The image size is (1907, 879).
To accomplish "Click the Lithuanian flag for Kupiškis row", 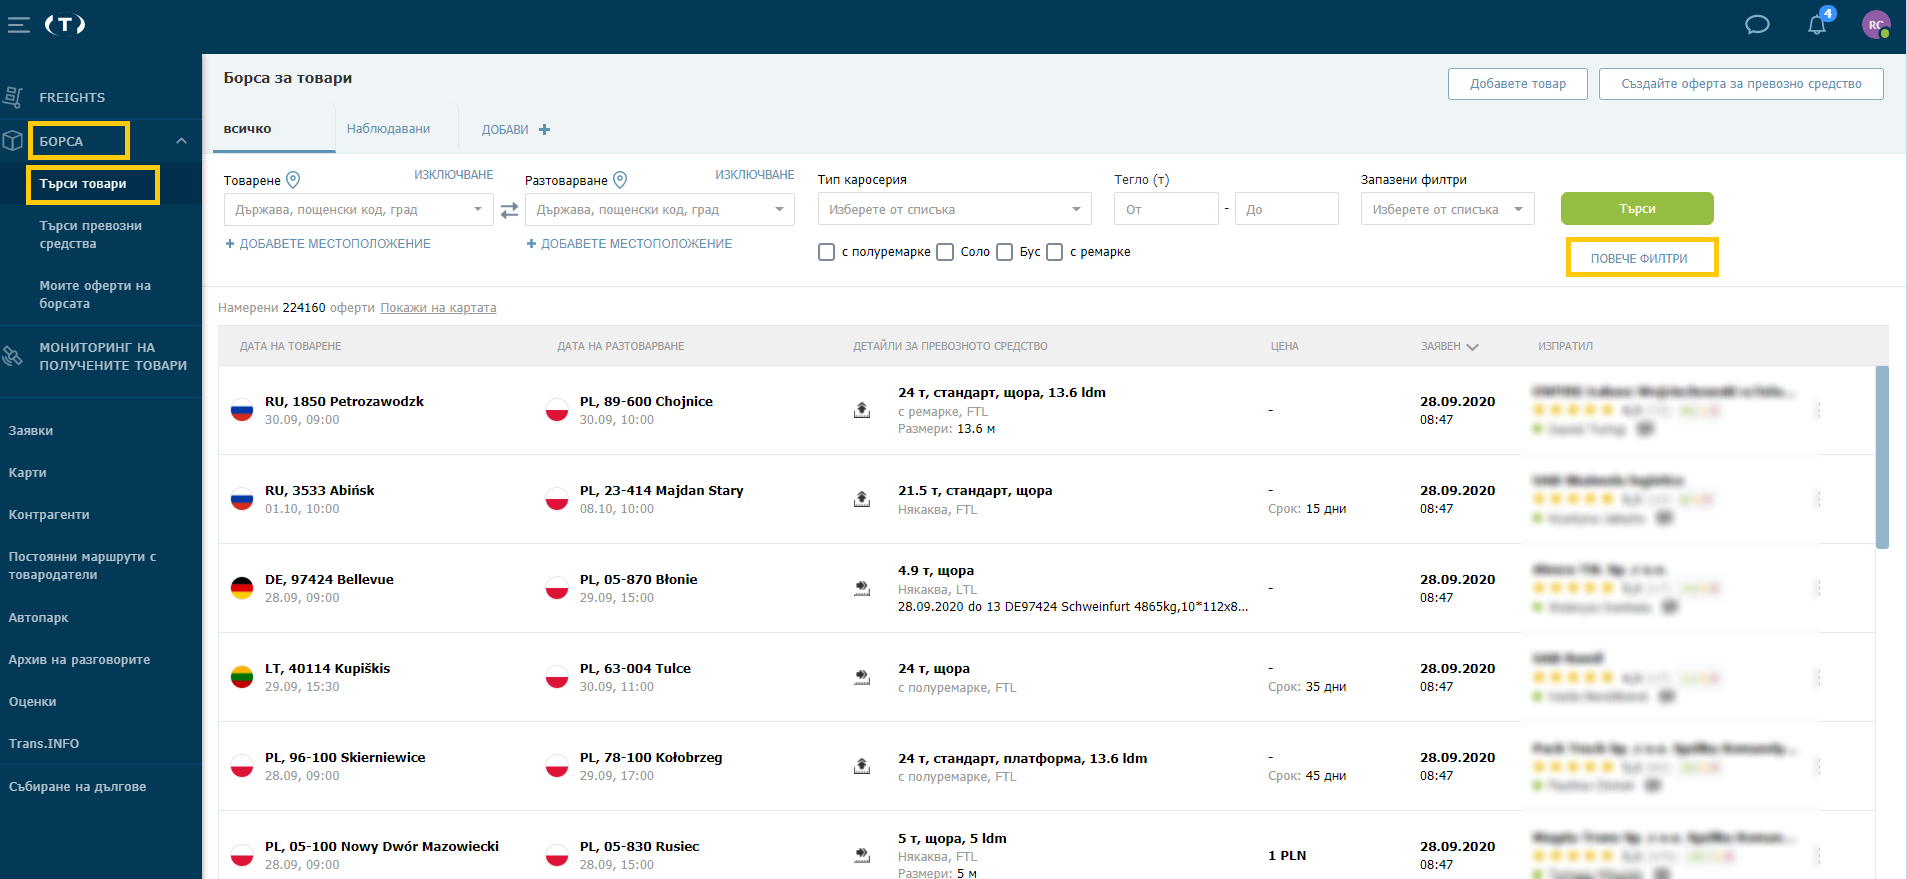I will coord(242,677).
